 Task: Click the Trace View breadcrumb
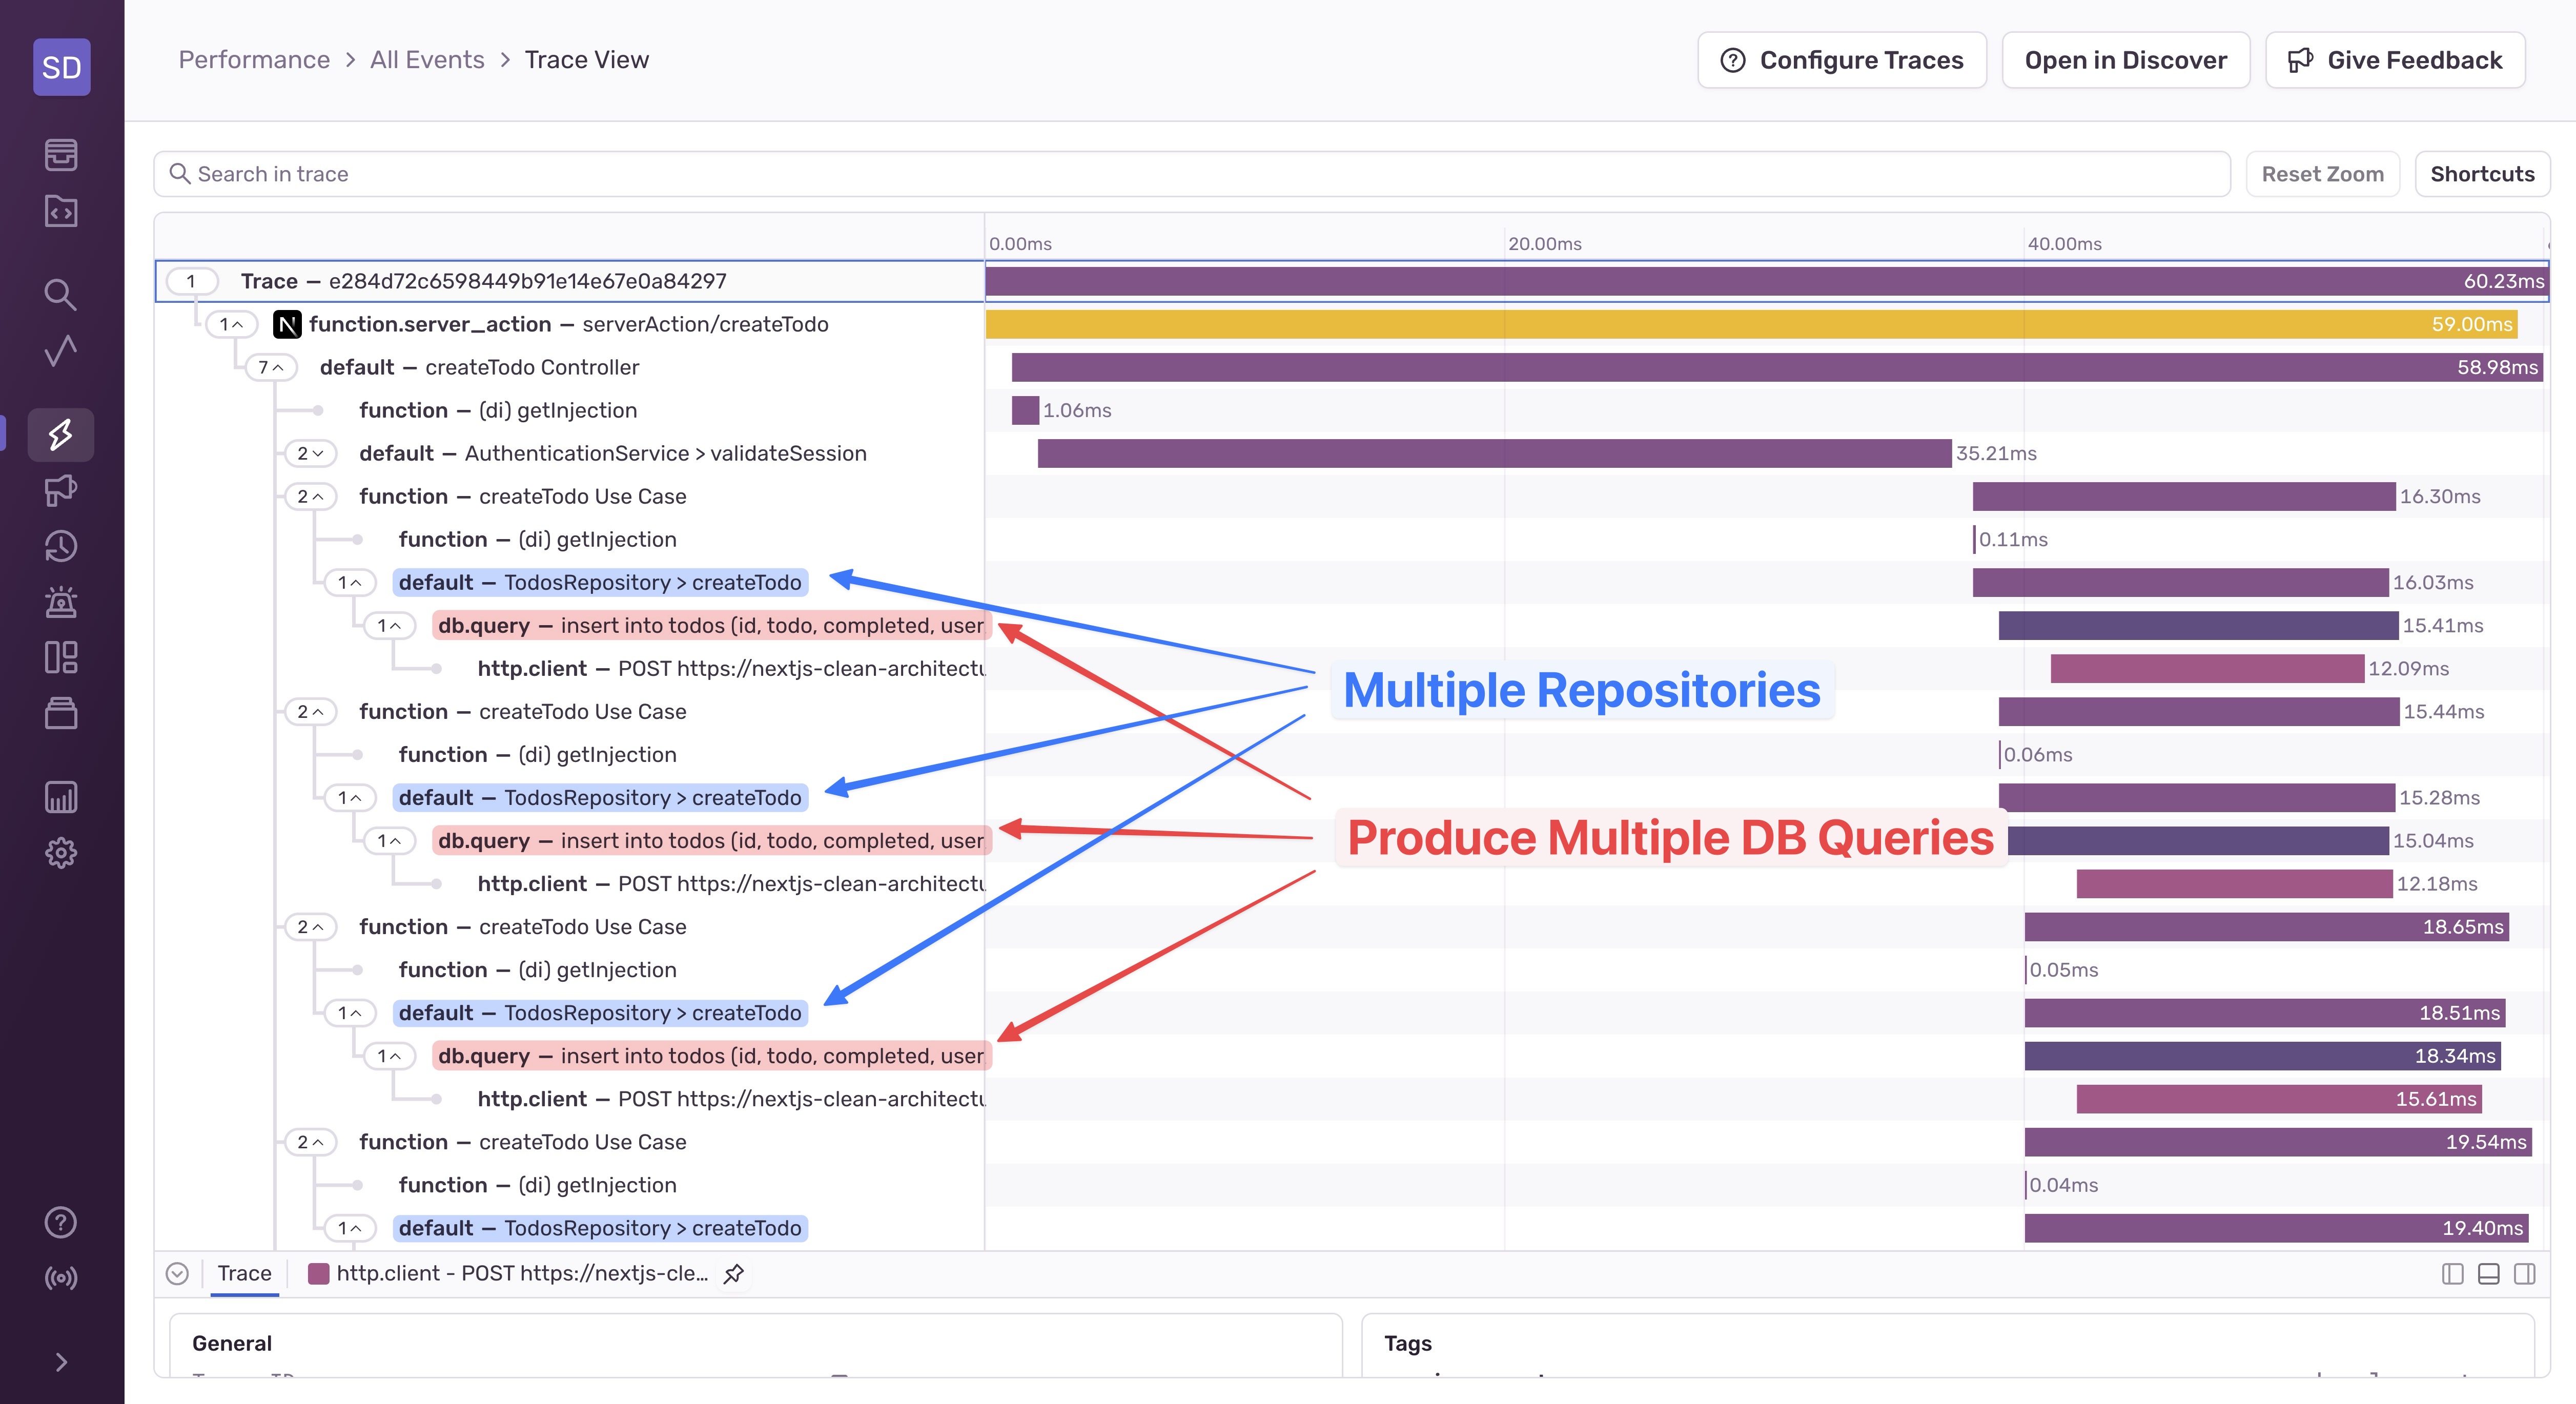click(x=587, y=60)
